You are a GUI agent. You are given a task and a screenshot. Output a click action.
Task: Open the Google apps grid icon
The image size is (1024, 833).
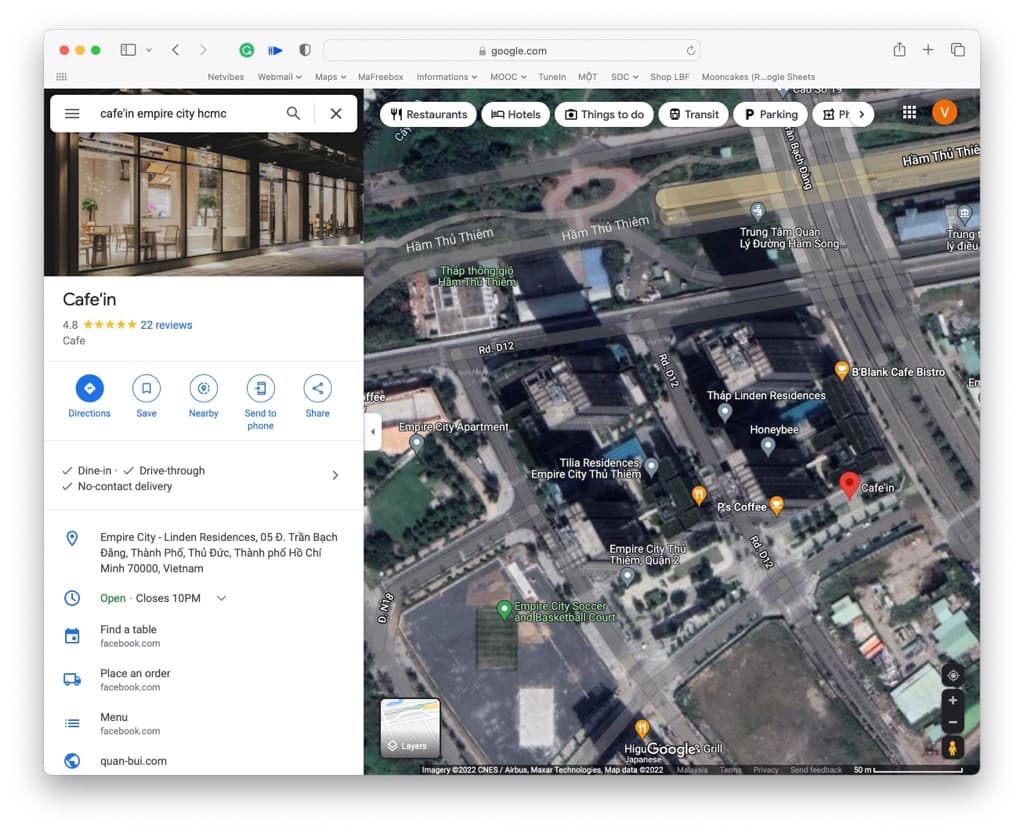point(909,112)
